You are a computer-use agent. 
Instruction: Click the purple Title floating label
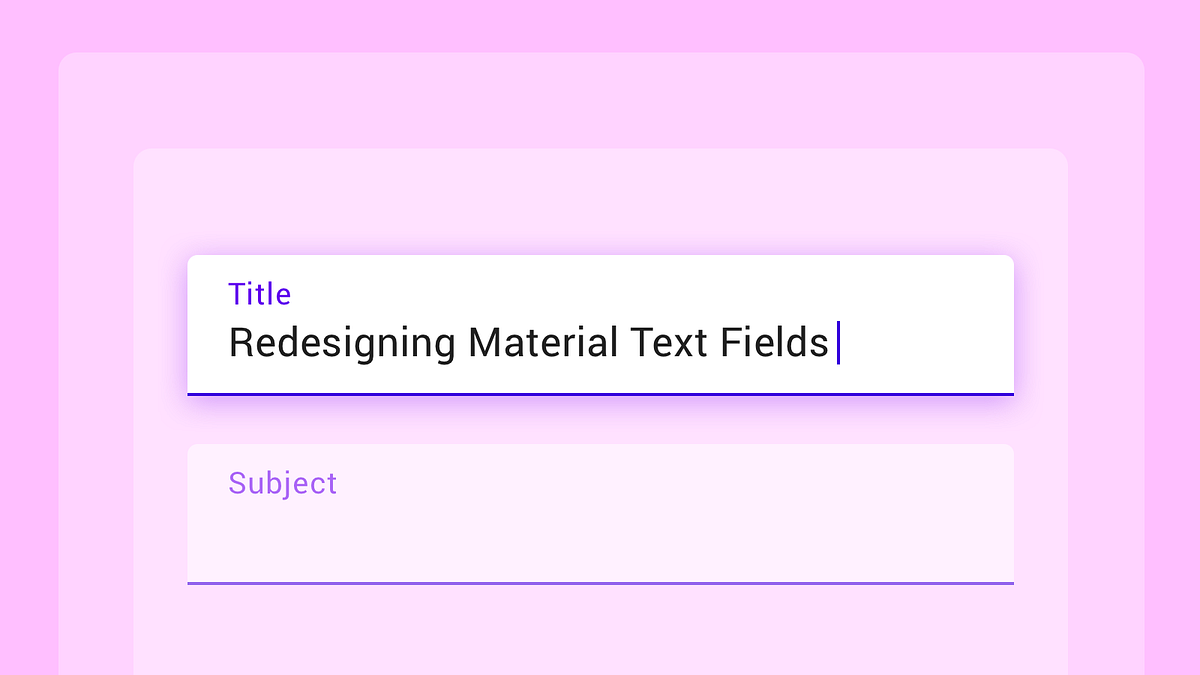tap(259, 293)
